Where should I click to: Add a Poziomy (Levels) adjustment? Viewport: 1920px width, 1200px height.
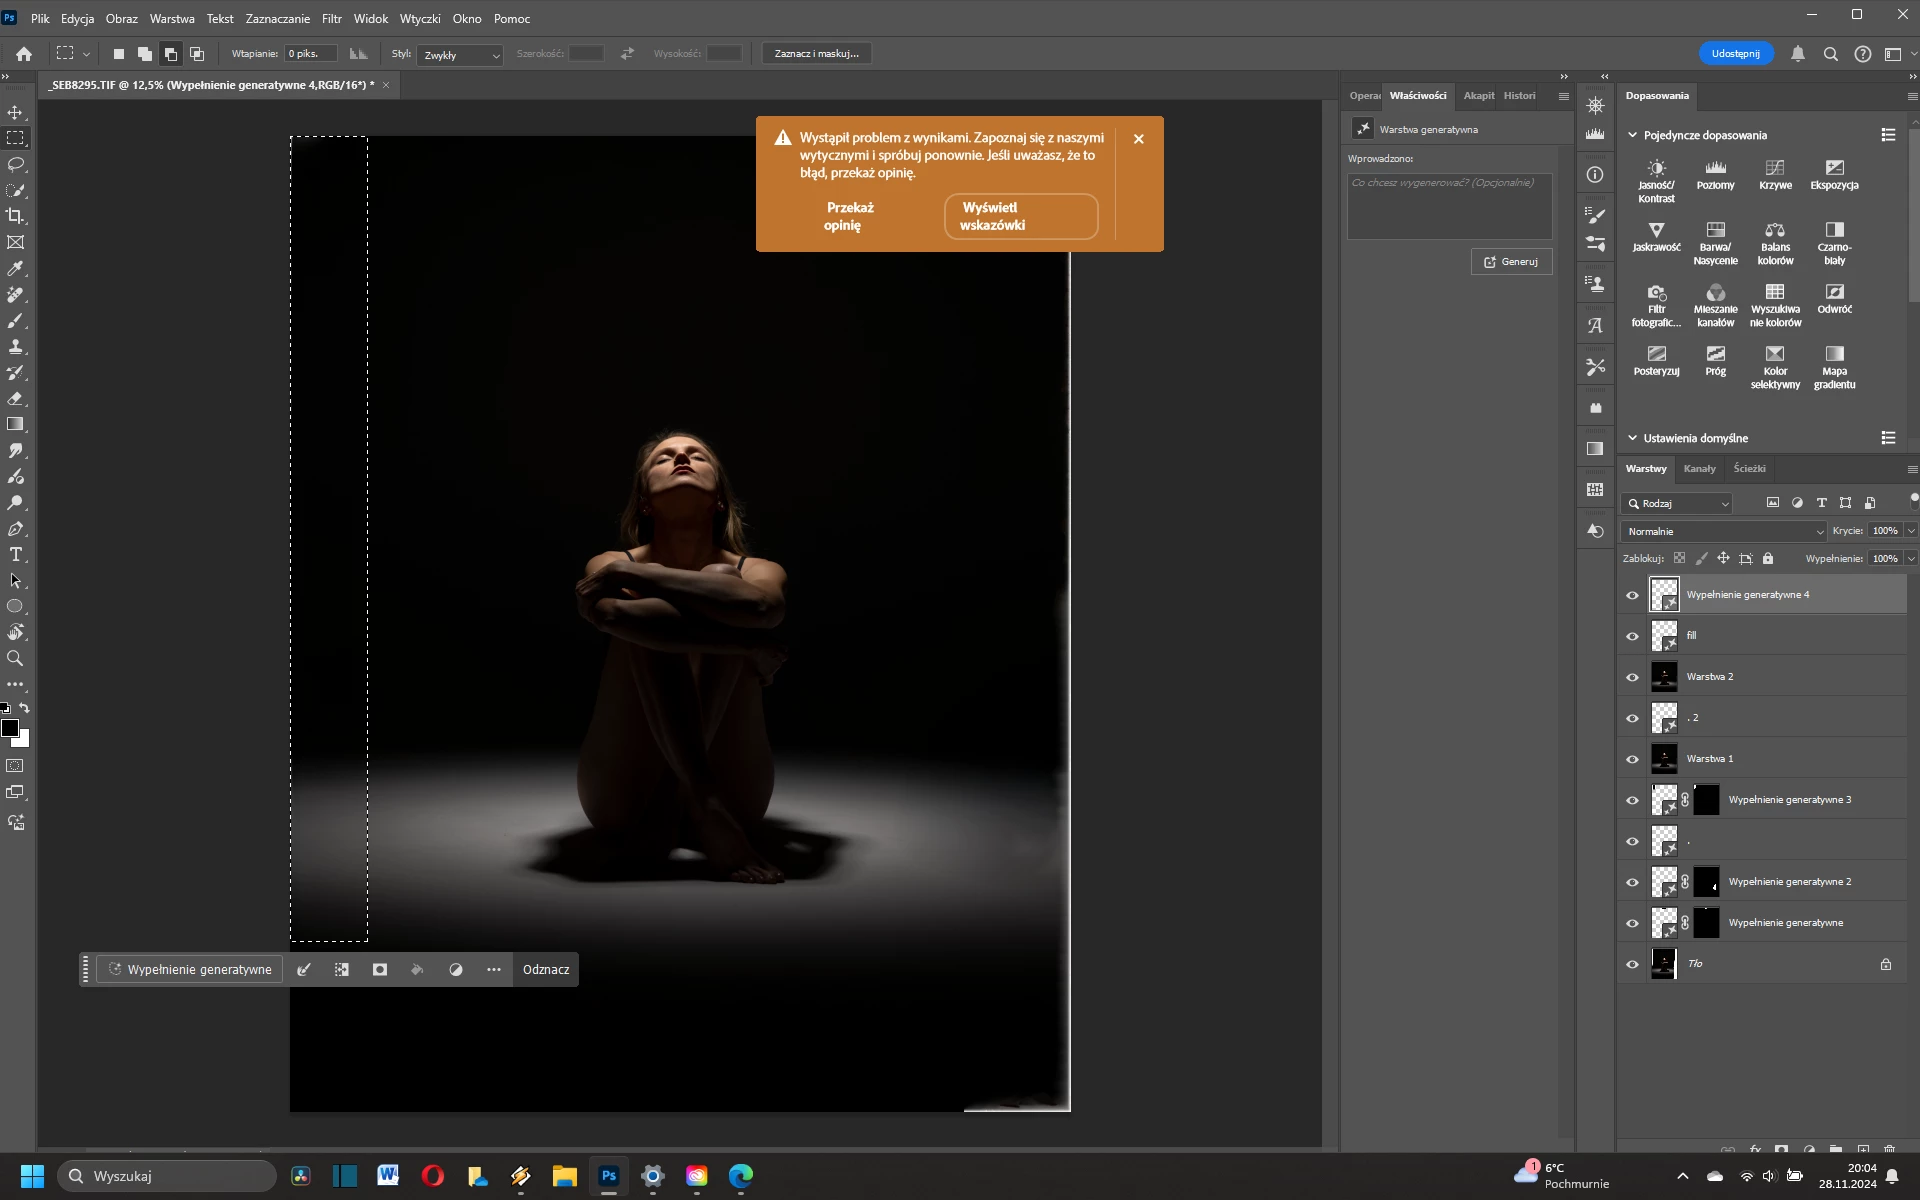pos(1715,174)
